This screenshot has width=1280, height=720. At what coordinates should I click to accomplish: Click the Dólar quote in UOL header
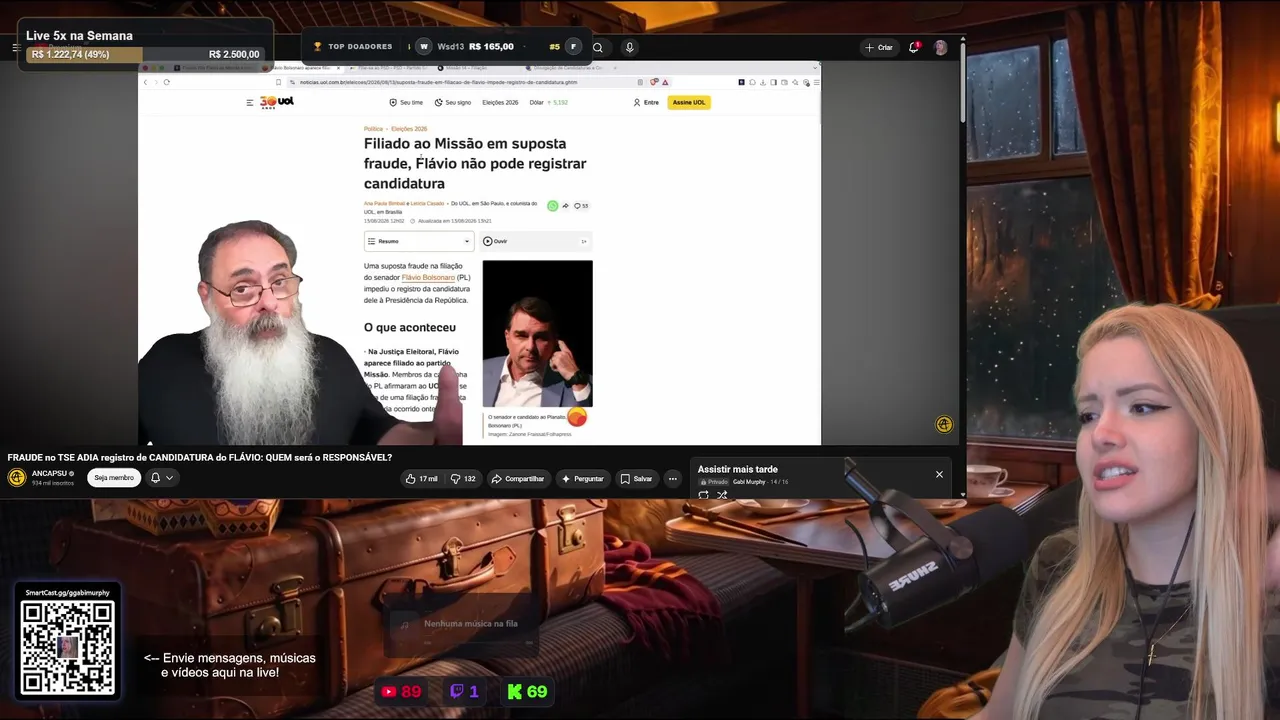pos(549,102)
